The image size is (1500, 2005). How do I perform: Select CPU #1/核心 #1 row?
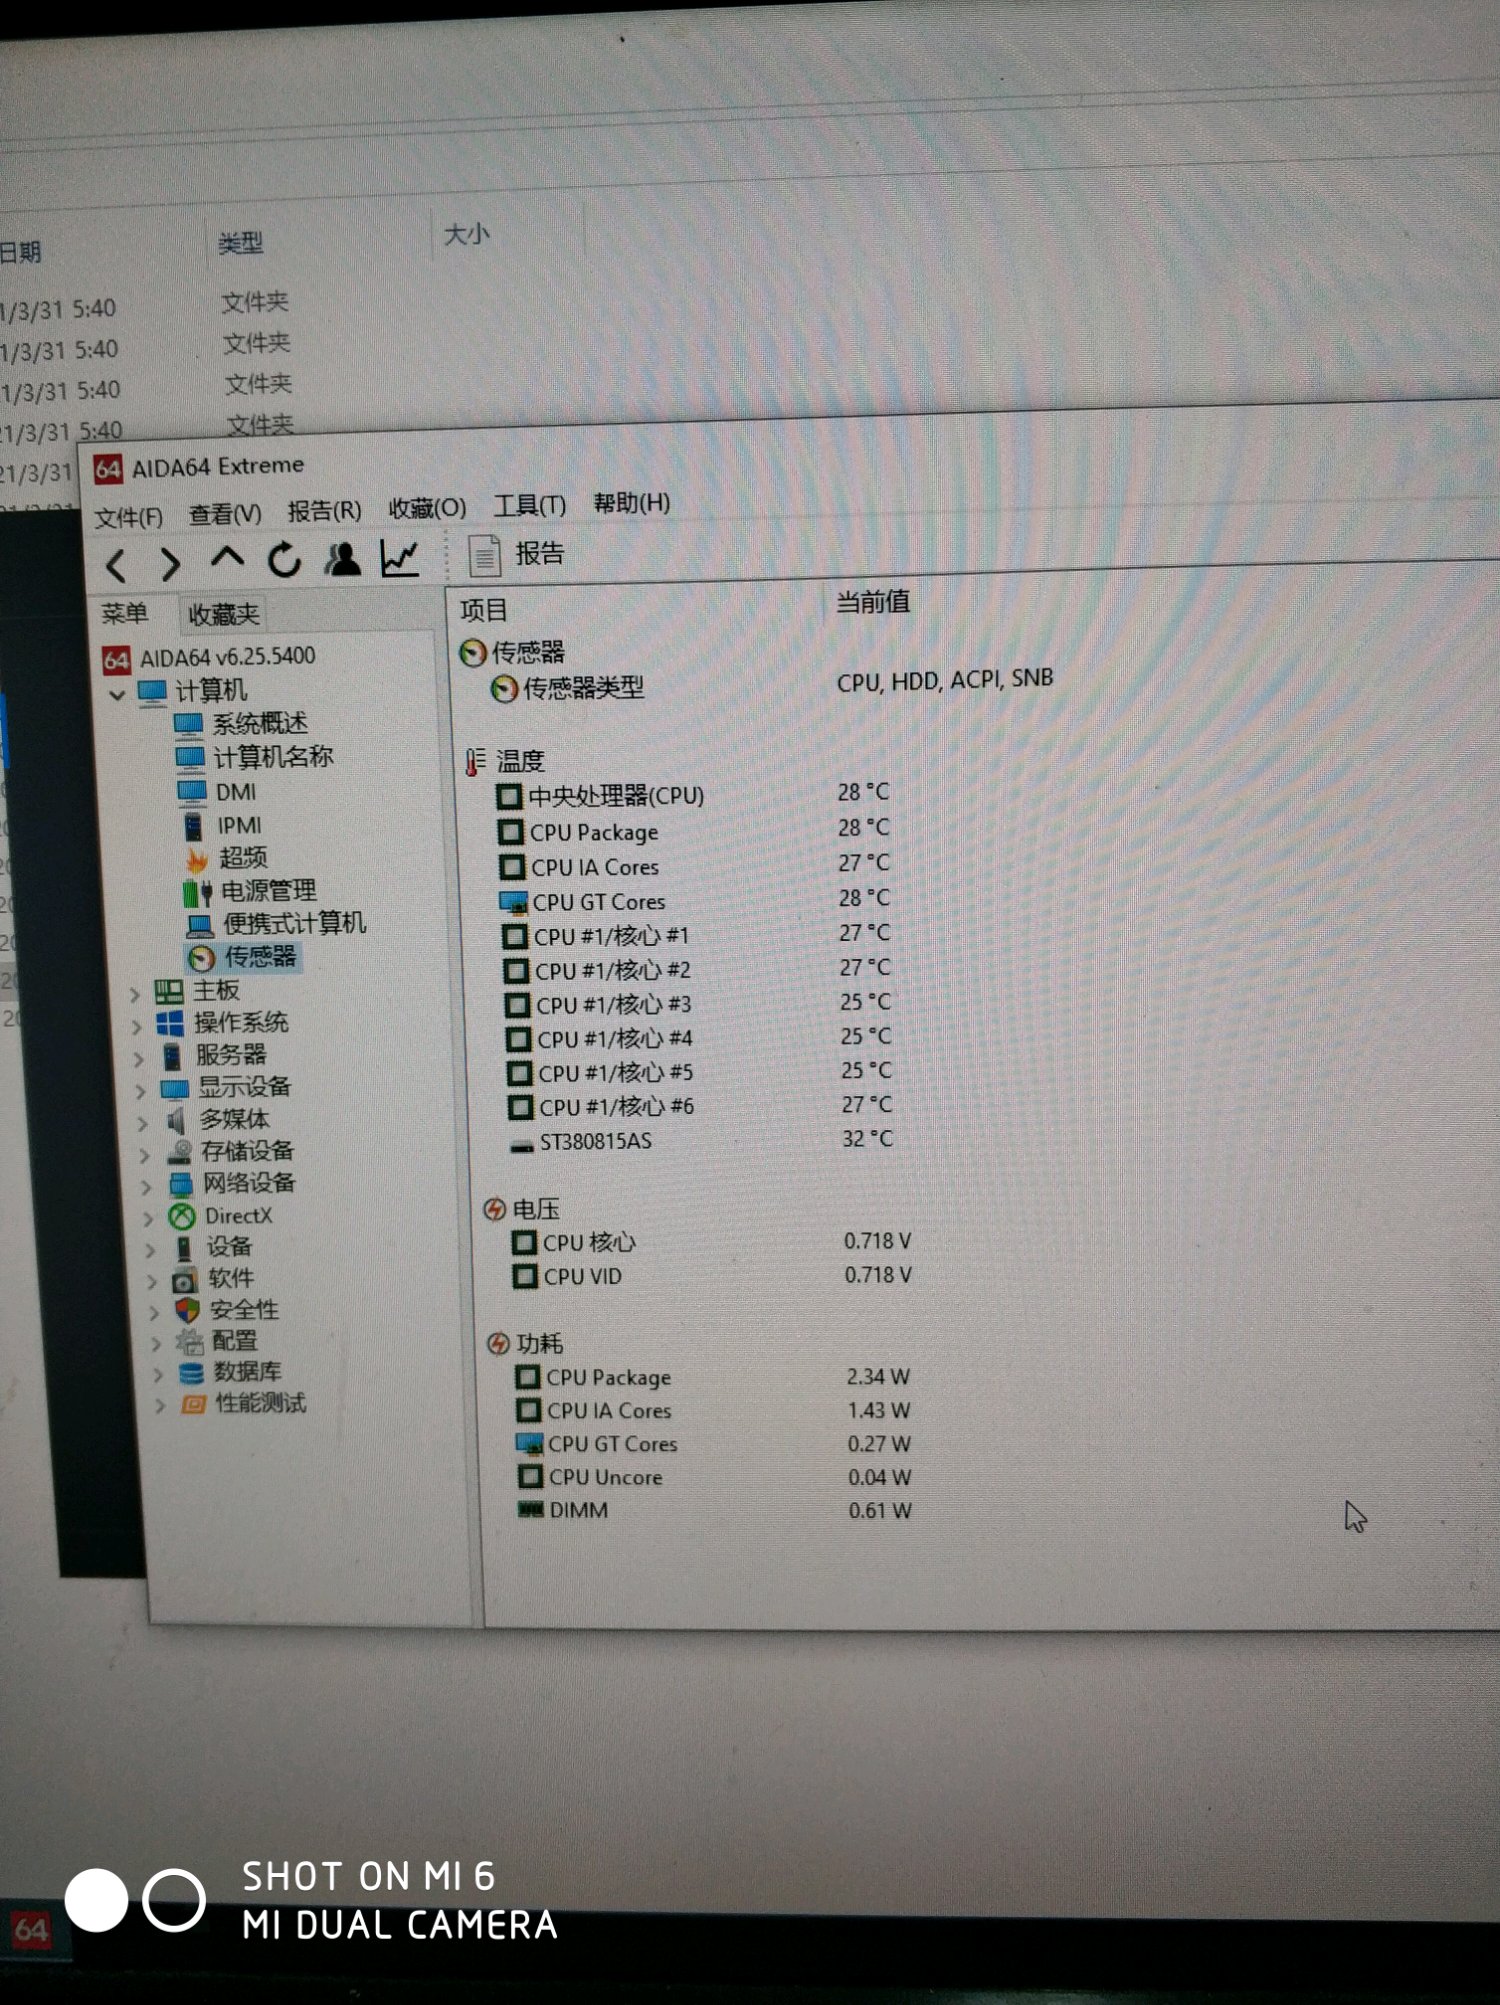tap(697, 935)
